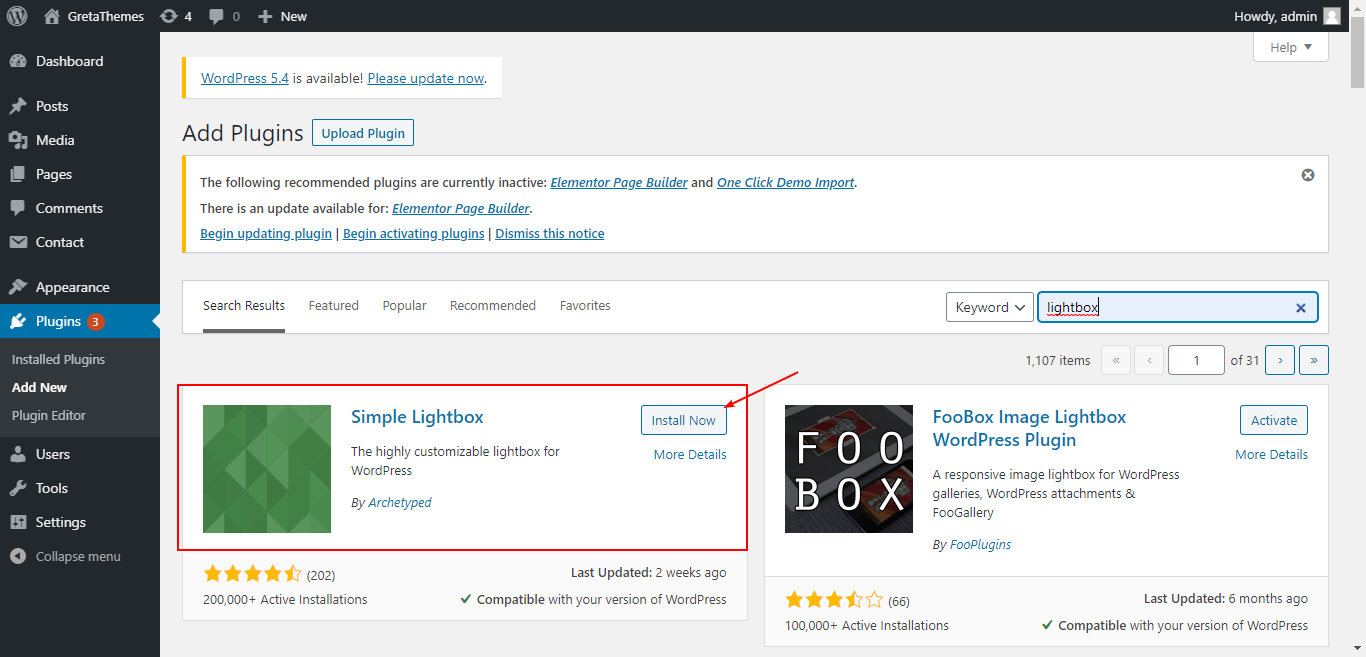Open the New item dropdown in admin bar
1366x657 pixels.
[x=281, y=16]
